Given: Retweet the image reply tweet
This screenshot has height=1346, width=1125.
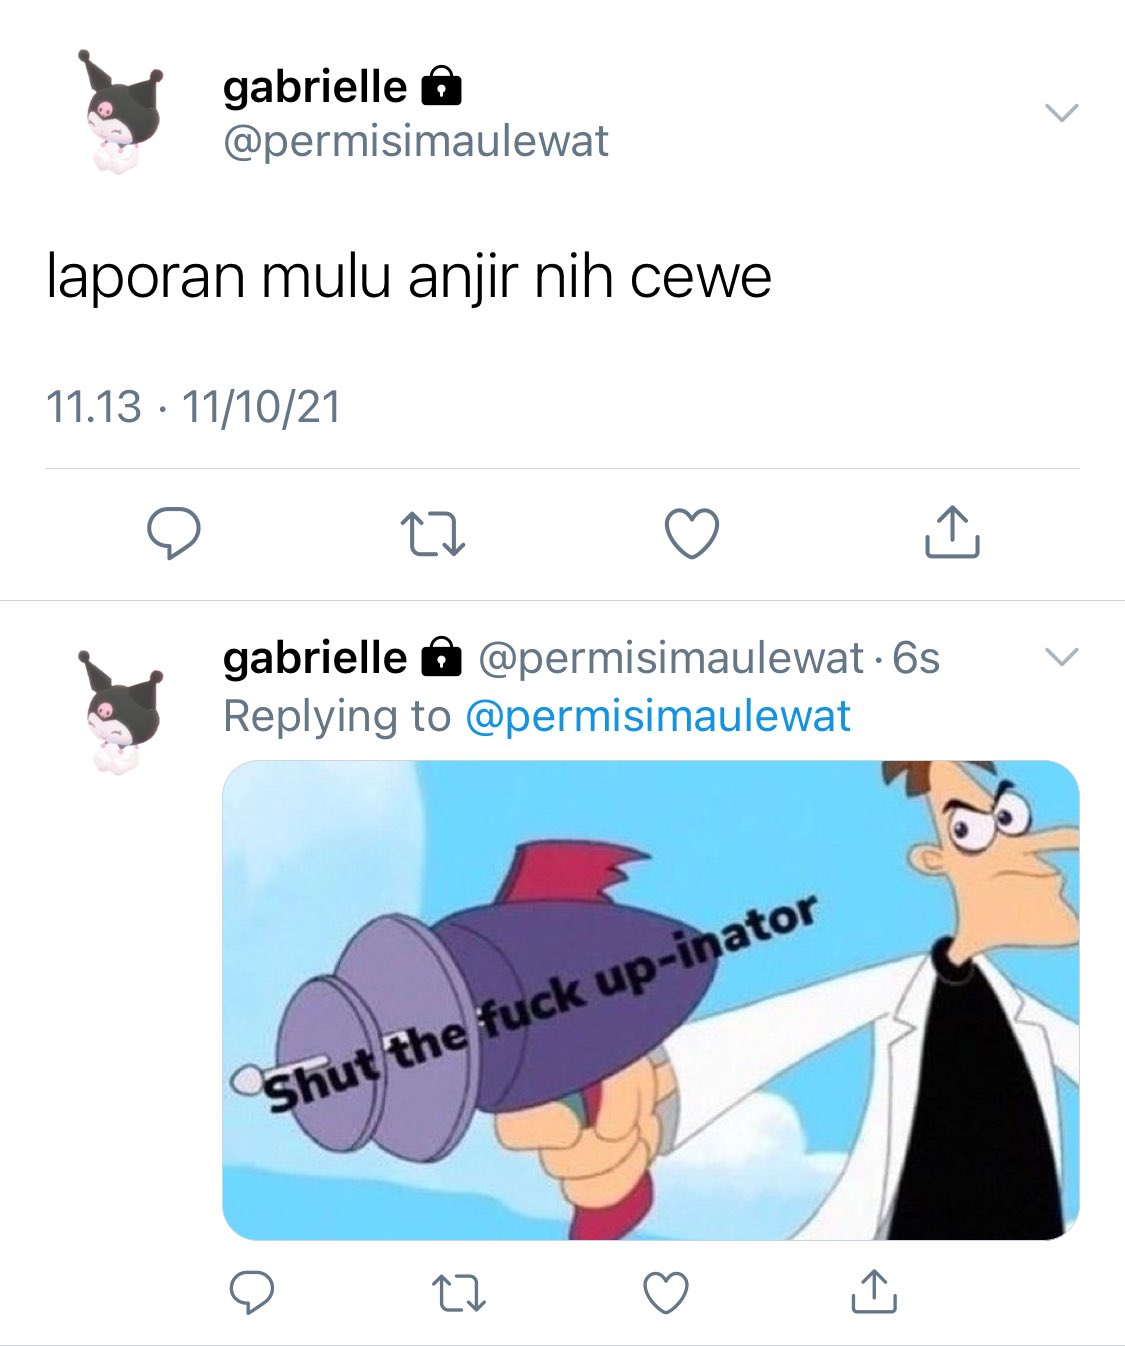Looking at the screenshot, I should click(459, 1292).
